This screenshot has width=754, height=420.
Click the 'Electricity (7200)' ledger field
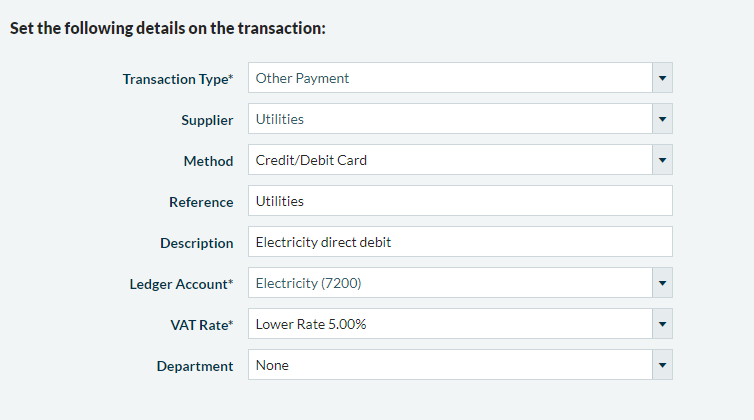point(449,284)
